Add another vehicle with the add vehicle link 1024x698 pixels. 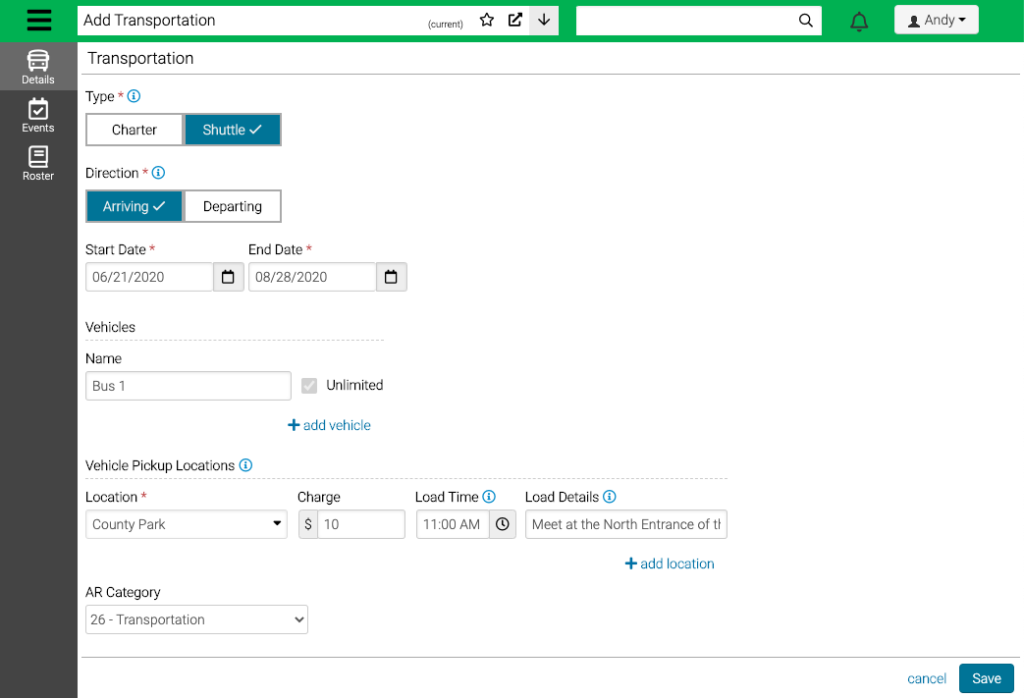pyautogui.click(x=329, y=425)
